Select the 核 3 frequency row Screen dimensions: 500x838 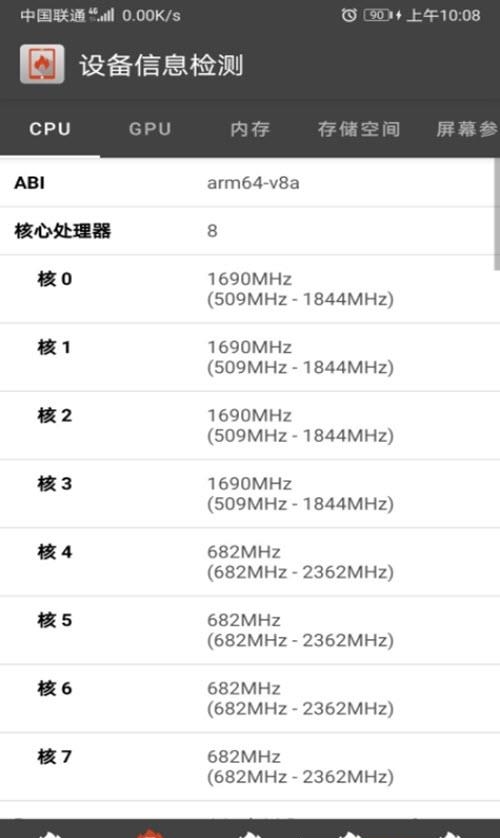point(247,493)
